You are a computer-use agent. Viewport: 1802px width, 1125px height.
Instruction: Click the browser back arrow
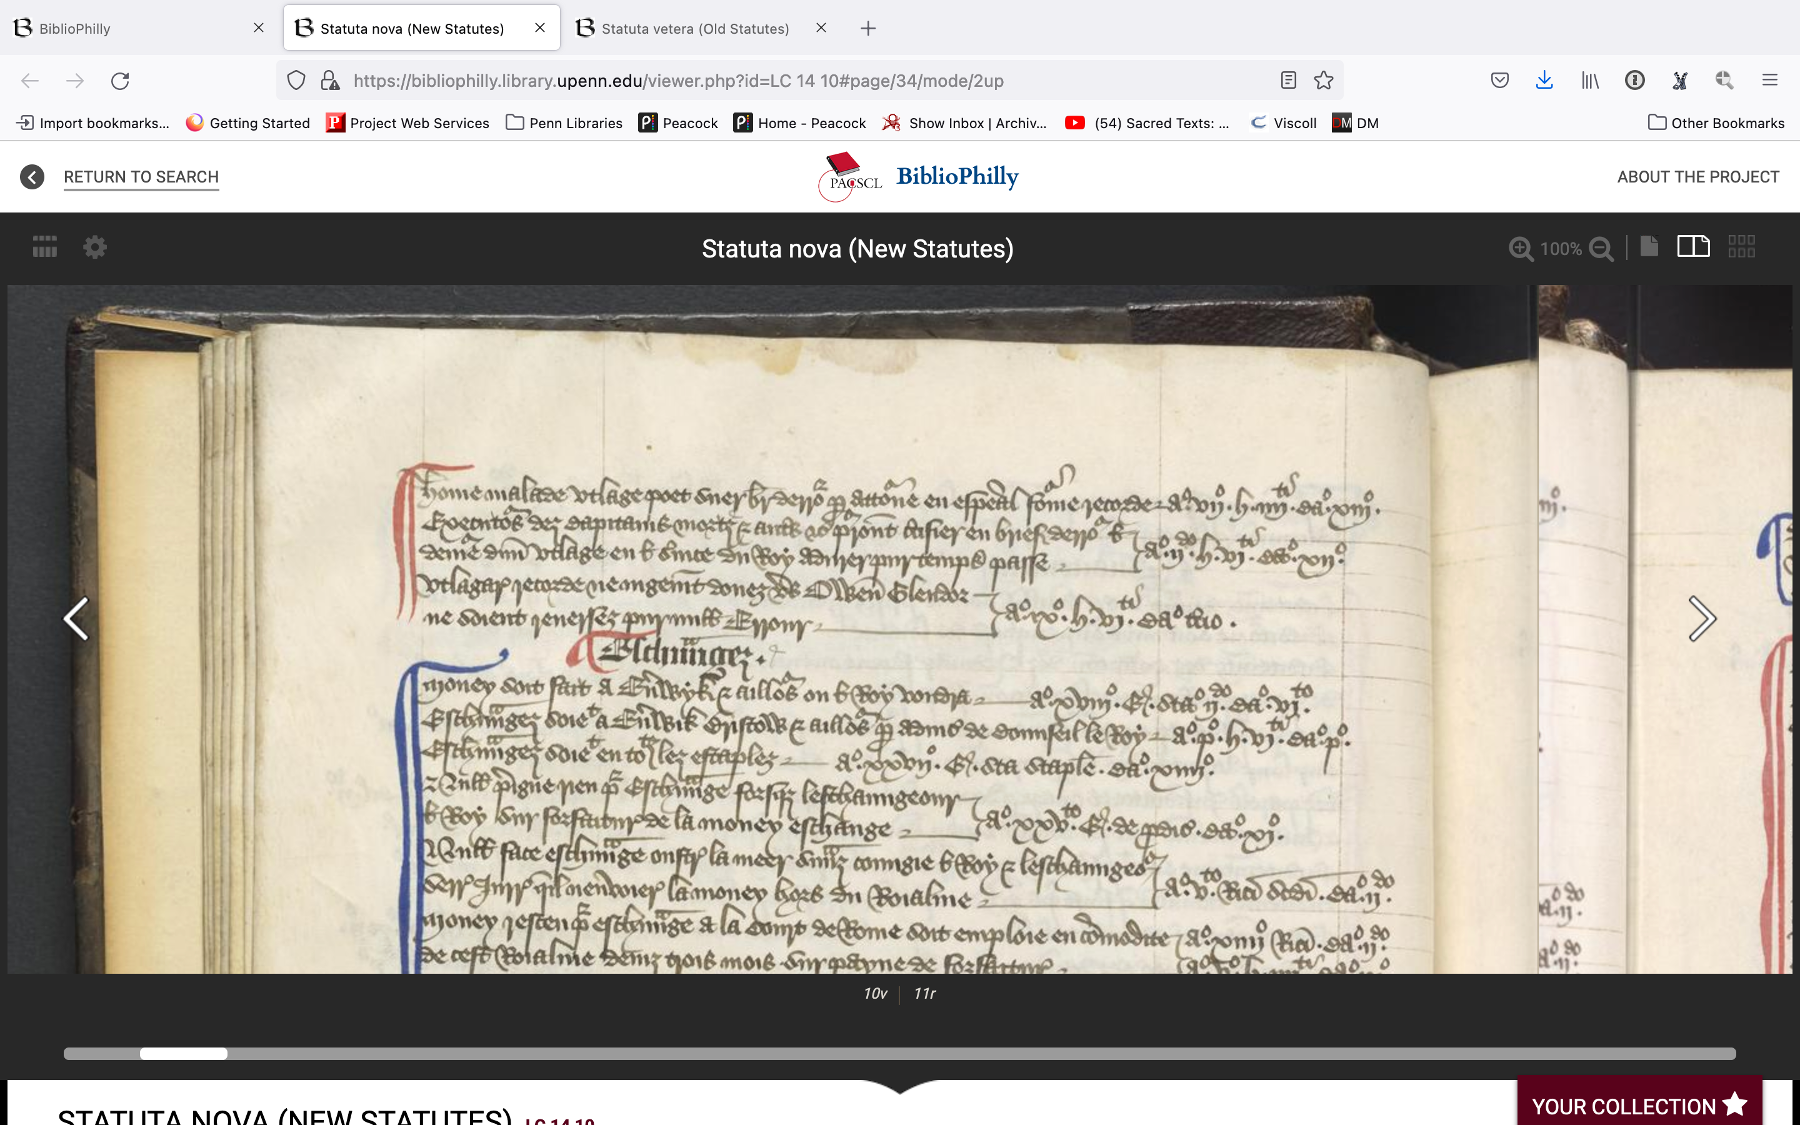pyautogui.click(x=30, y=81)
